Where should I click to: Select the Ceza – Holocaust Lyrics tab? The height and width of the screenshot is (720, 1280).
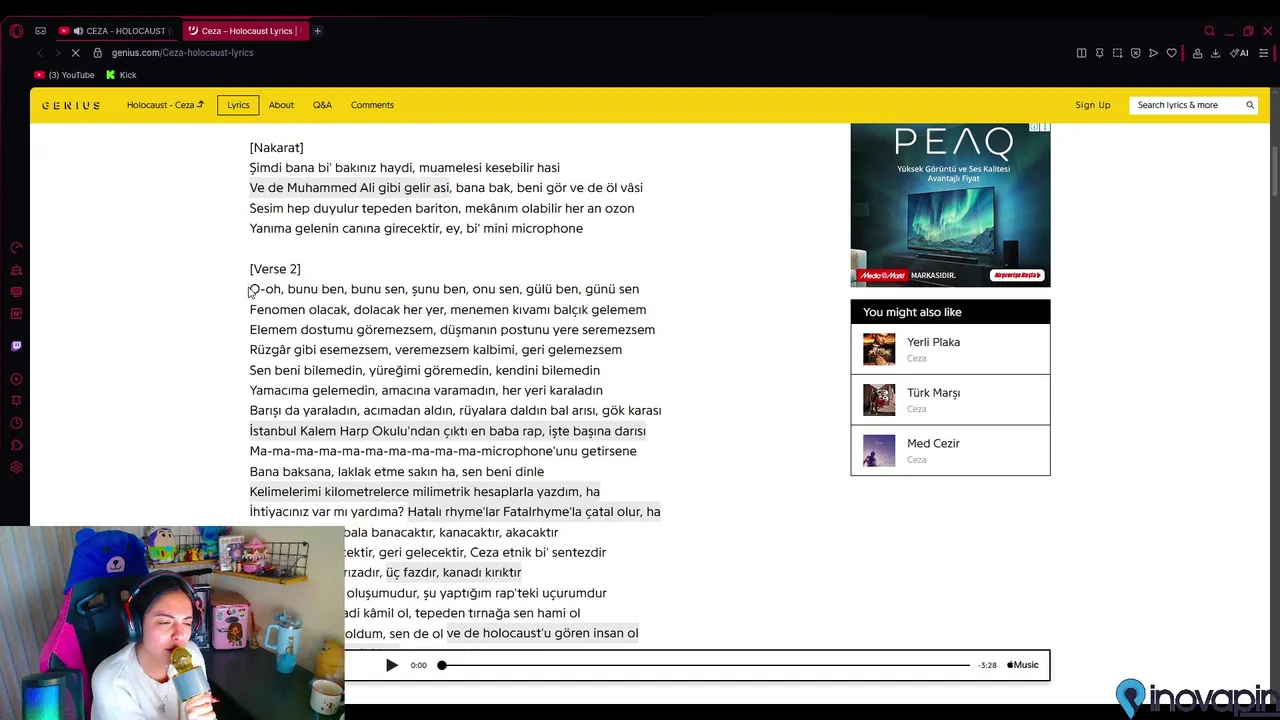pyautogui.click(x=246, y=31)
